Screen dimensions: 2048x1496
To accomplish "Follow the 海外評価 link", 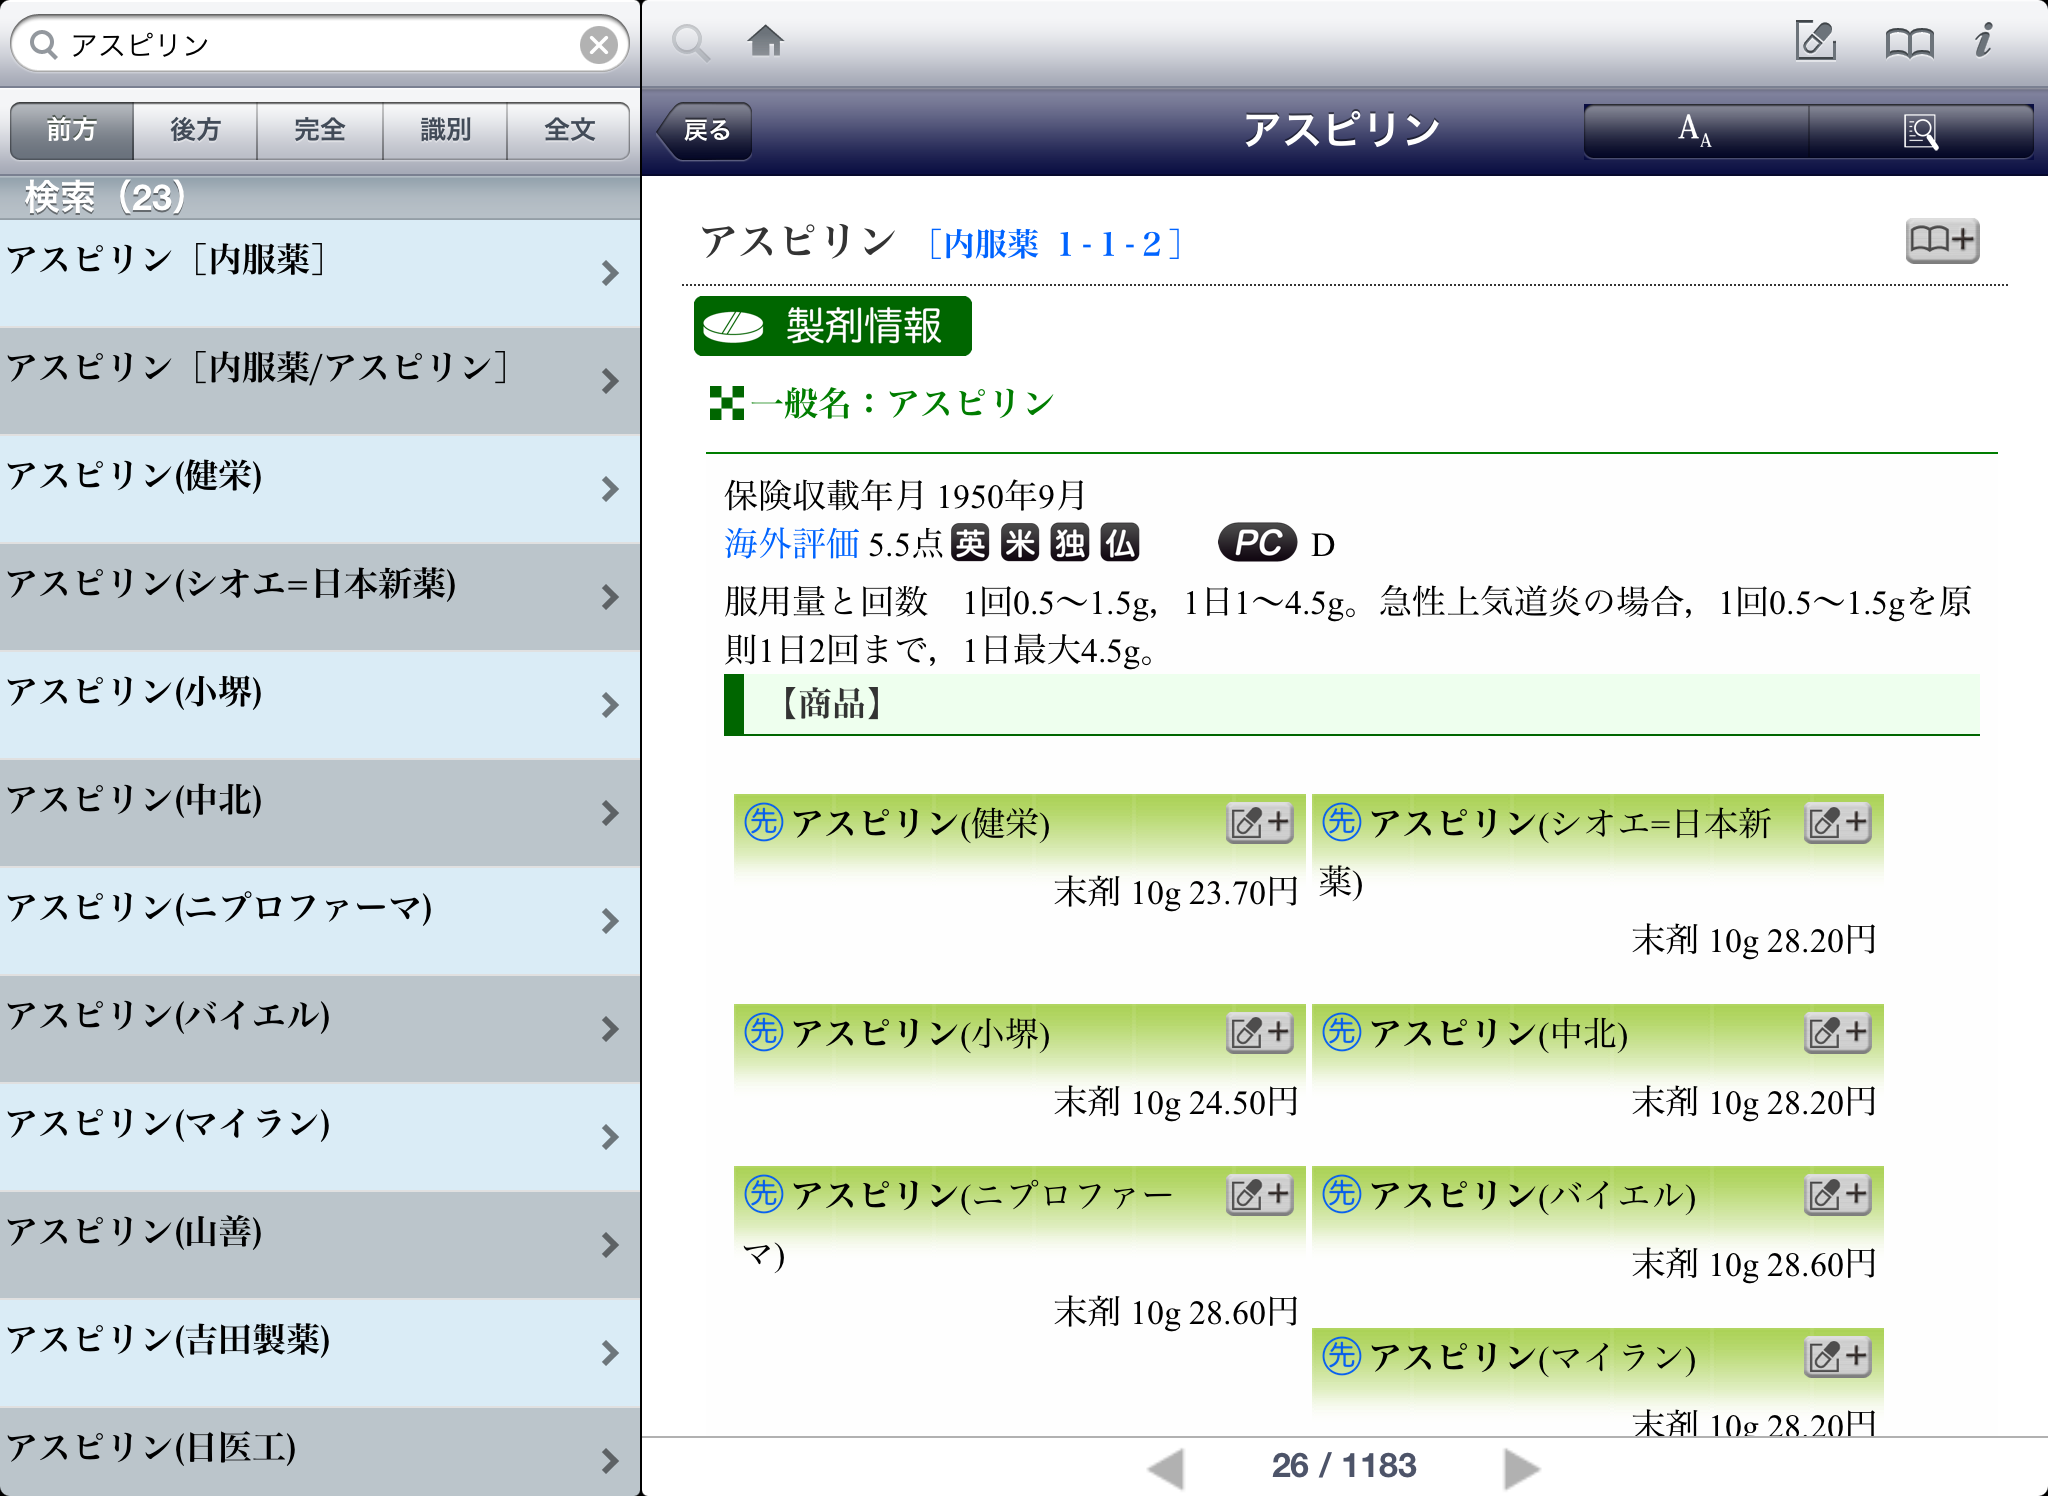I will click(791, 544).
